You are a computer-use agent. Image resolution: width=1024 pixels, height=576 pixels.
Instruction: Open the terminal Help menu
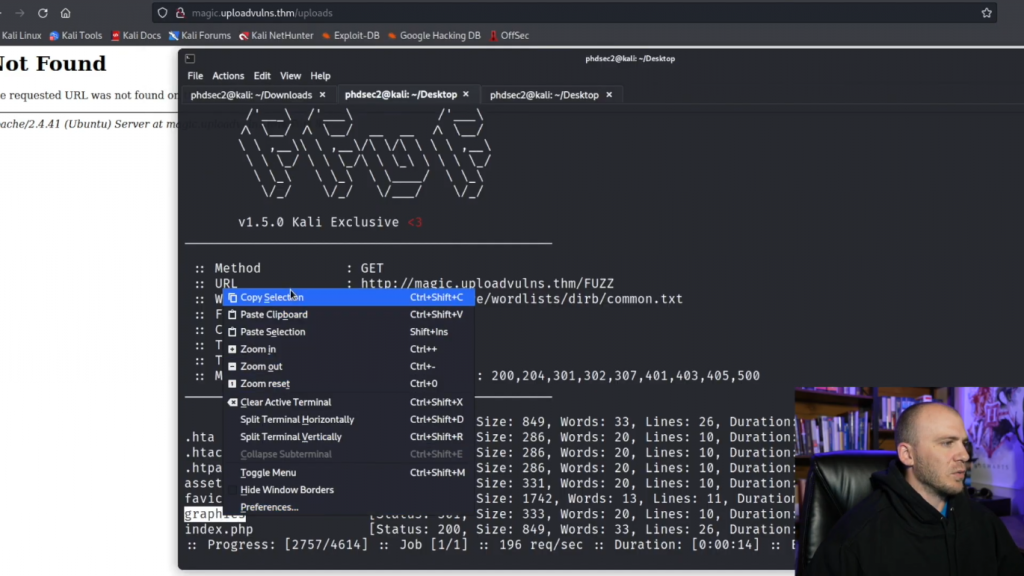[320, 76]
